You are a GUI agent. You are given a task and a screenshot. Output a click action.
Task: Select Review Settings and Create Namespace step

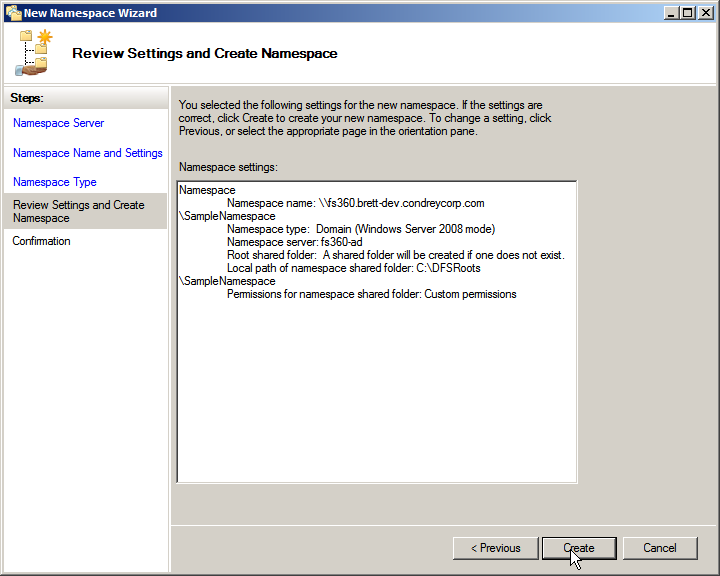pyautogui.click(x=85, y=211)
